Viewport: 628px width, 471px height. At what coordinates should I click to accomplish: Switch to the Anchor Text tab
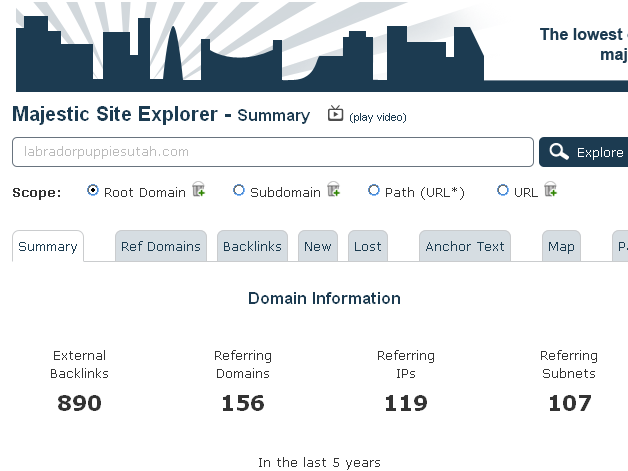coord(465,246)
